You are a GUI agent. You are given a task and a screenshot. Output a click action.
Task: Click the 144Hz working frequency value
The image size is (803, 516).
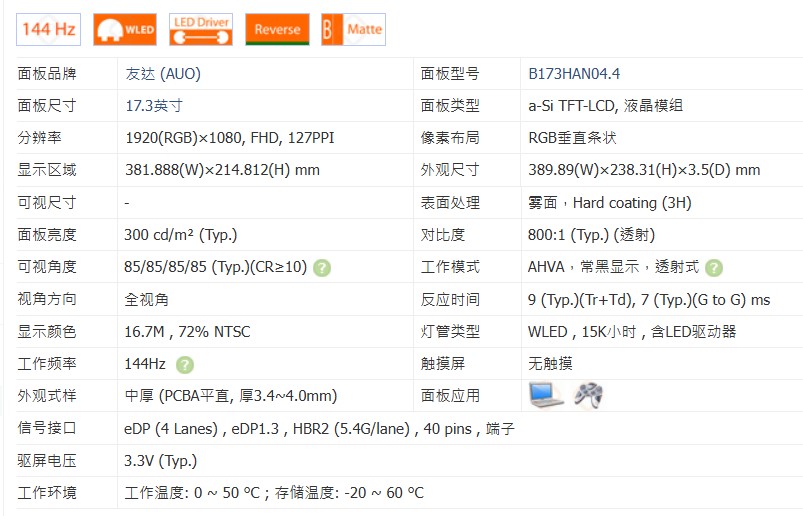[x=145, y=363]
